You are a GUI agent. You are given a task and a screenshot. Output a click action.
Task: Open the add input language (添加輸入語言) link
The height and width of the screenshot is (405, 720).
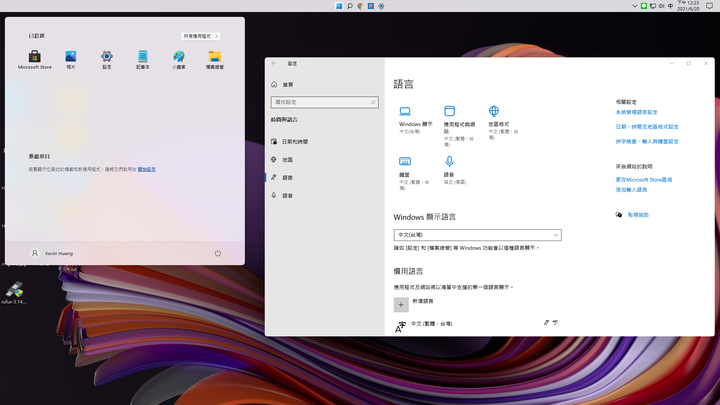(631, 190)
